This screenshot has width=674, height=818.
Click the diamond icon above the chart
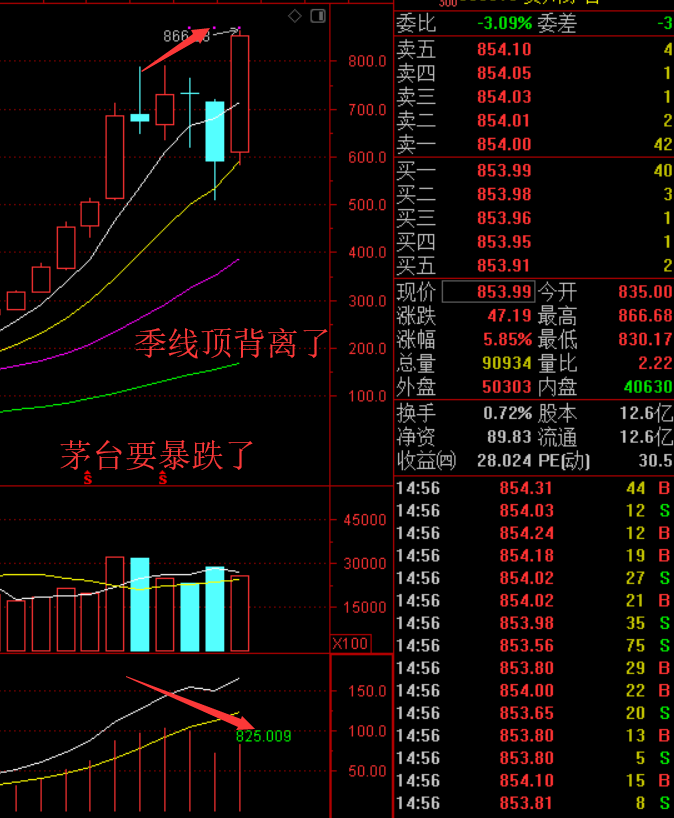click(295, 16)
